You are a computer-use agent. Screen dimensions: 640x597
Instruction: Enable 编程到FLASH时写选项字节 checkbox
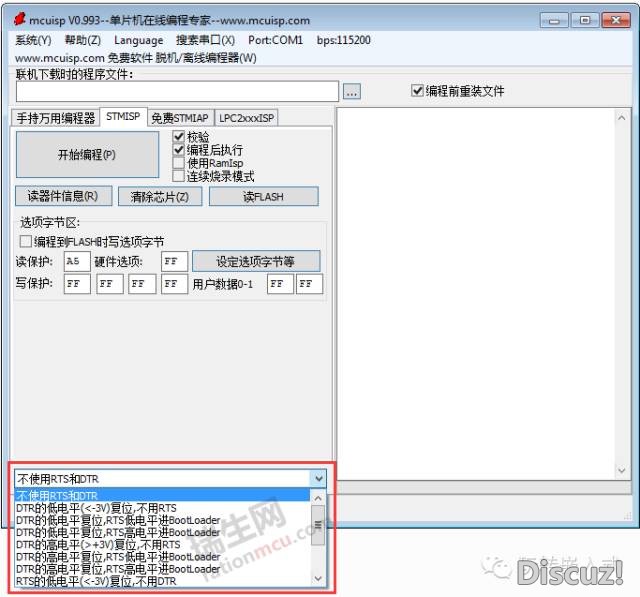92,242
